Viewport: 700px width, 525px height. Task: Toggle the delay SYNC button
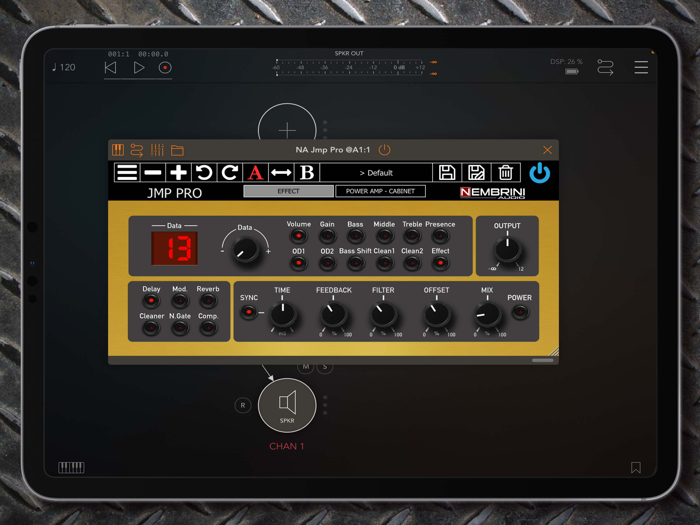click(249, 312)
